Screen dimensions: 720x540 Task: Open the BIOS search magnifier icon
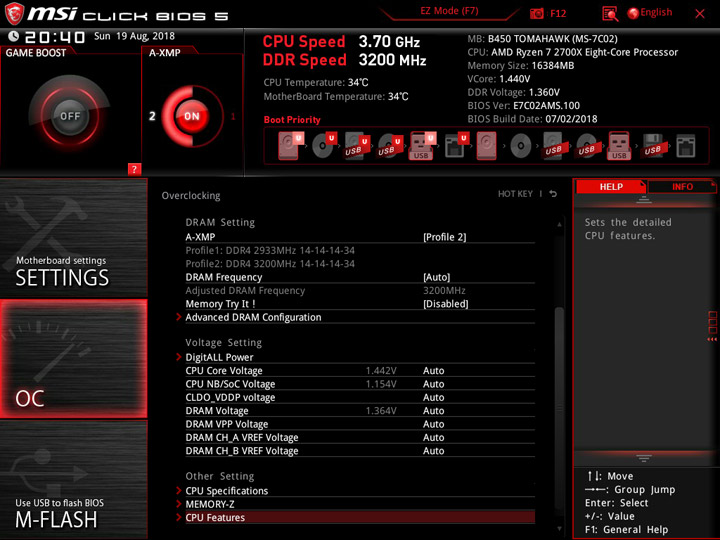pos(610,14)
